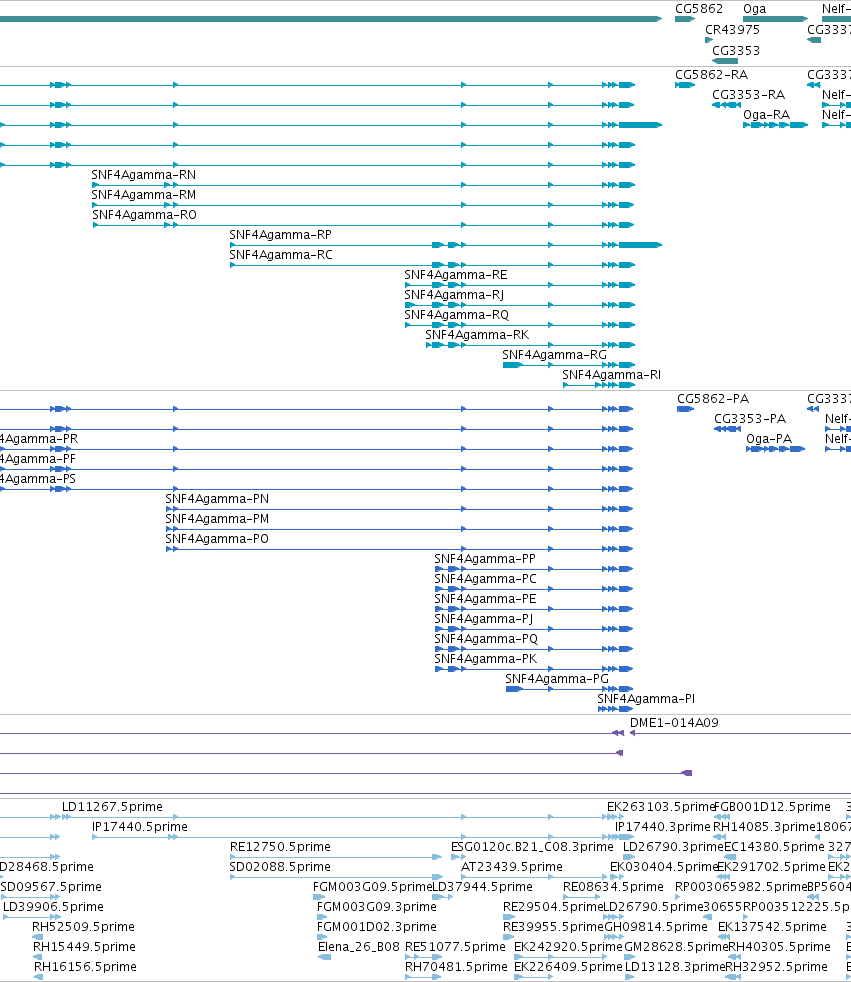851x982 pixels.
Task: Click the CG5862 gene label
Action: coord(698,9)
